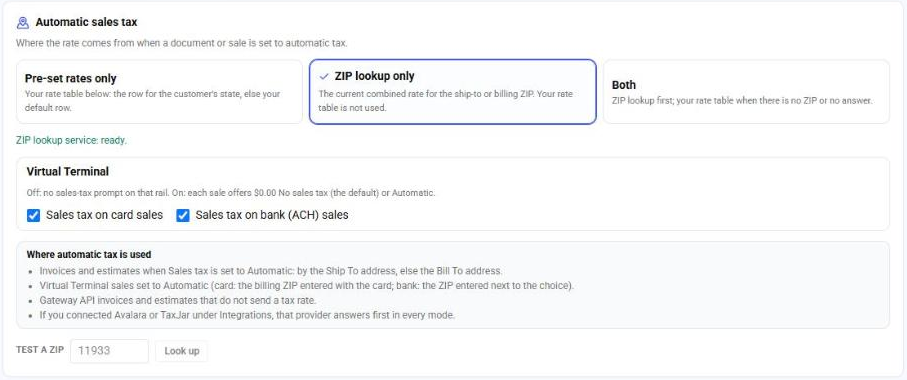Image resolution: width=907 pixels, height=380 pixels.
Task: Click the Look up button
Action: pos(182,351)
